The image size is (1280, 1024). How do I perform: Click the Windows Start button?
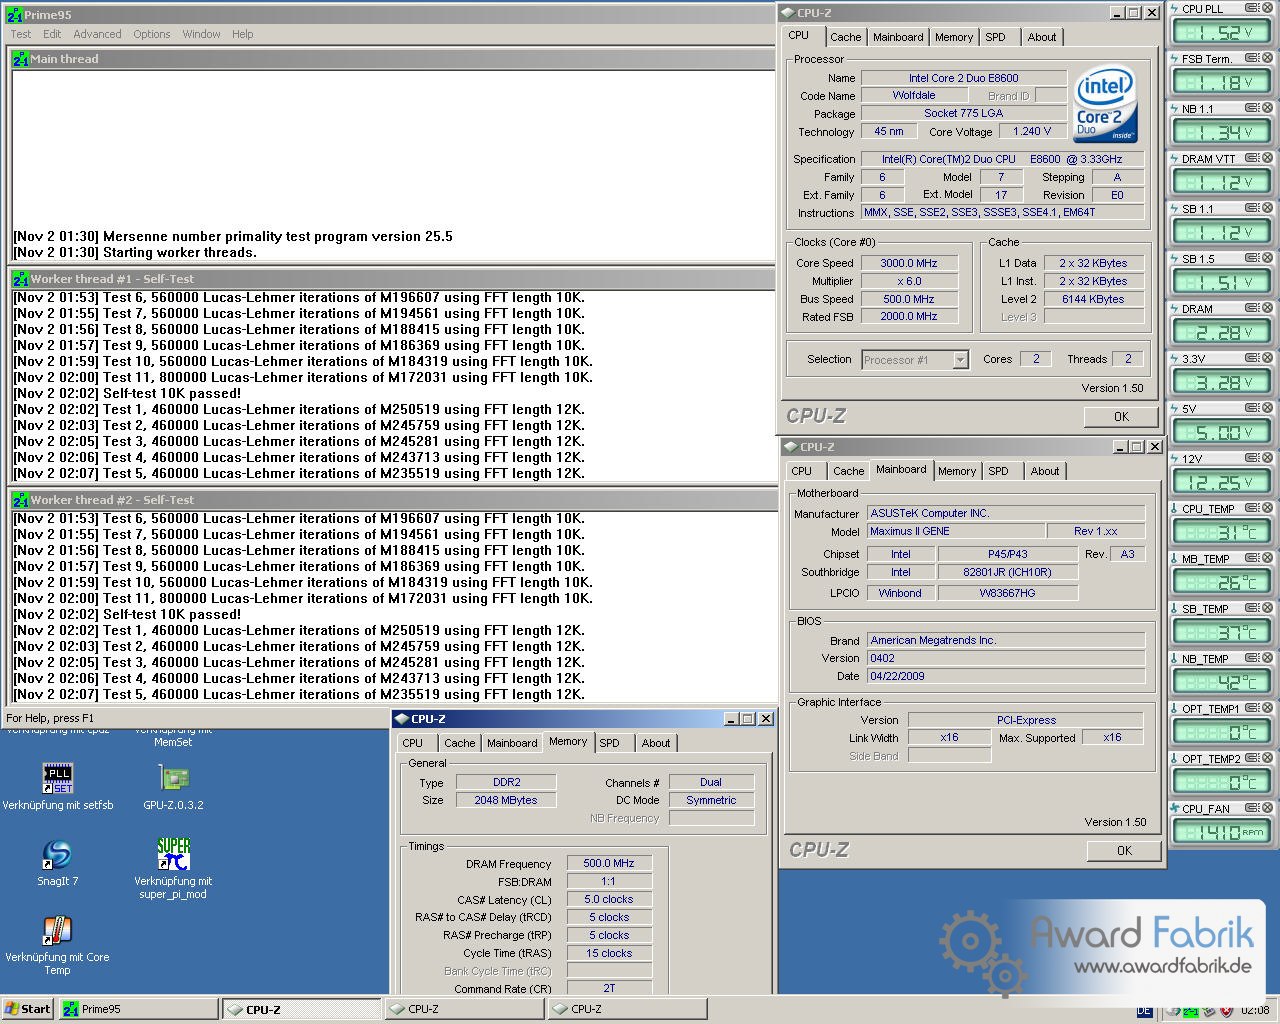point(28,1009)
